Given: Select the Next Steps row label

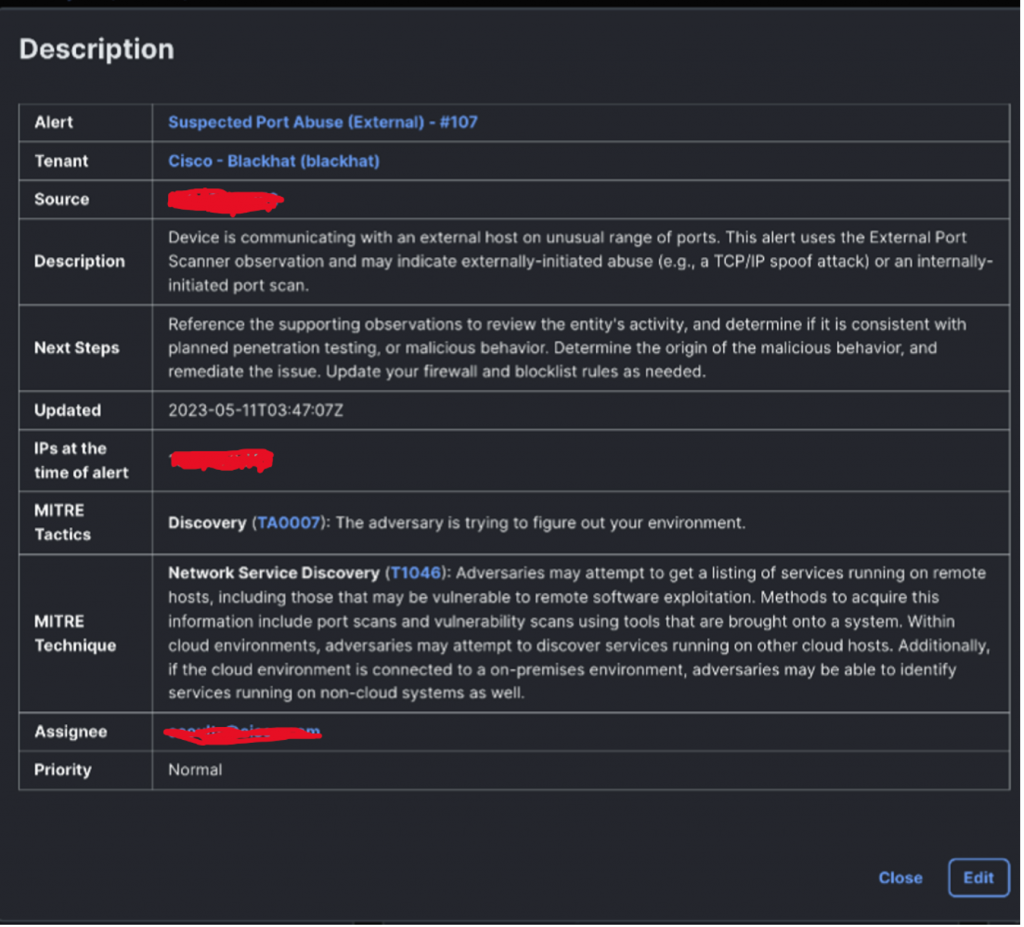Looking at the screenshot, I should click(x=77, y=348).
